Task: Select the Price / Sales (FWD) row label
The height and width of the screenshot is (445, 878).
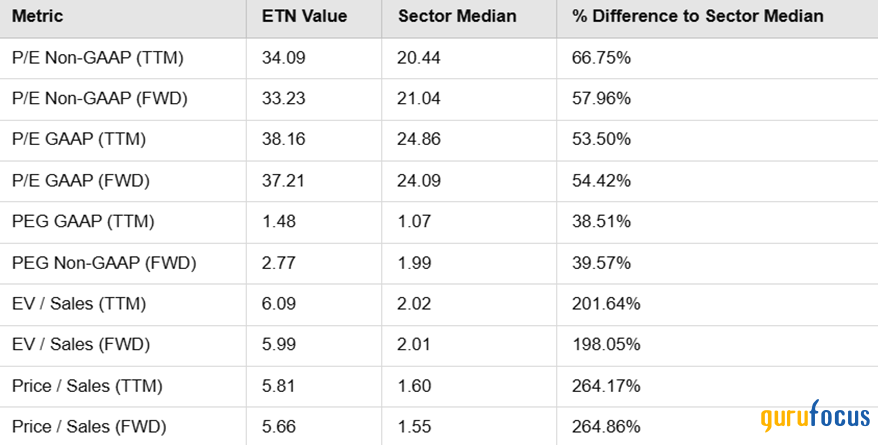Action: pos(88,427)
